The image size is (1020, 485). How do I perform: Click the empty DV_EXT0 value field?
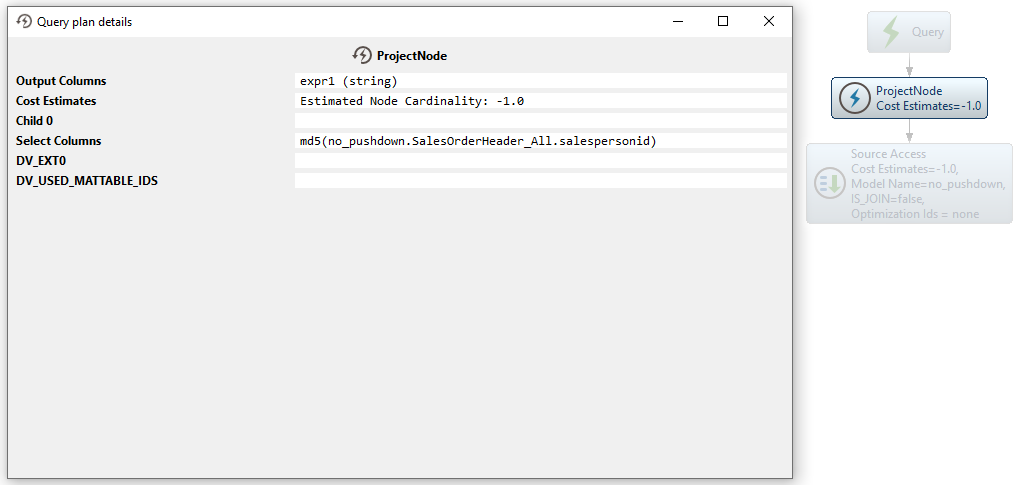click(x=540, y=161)
